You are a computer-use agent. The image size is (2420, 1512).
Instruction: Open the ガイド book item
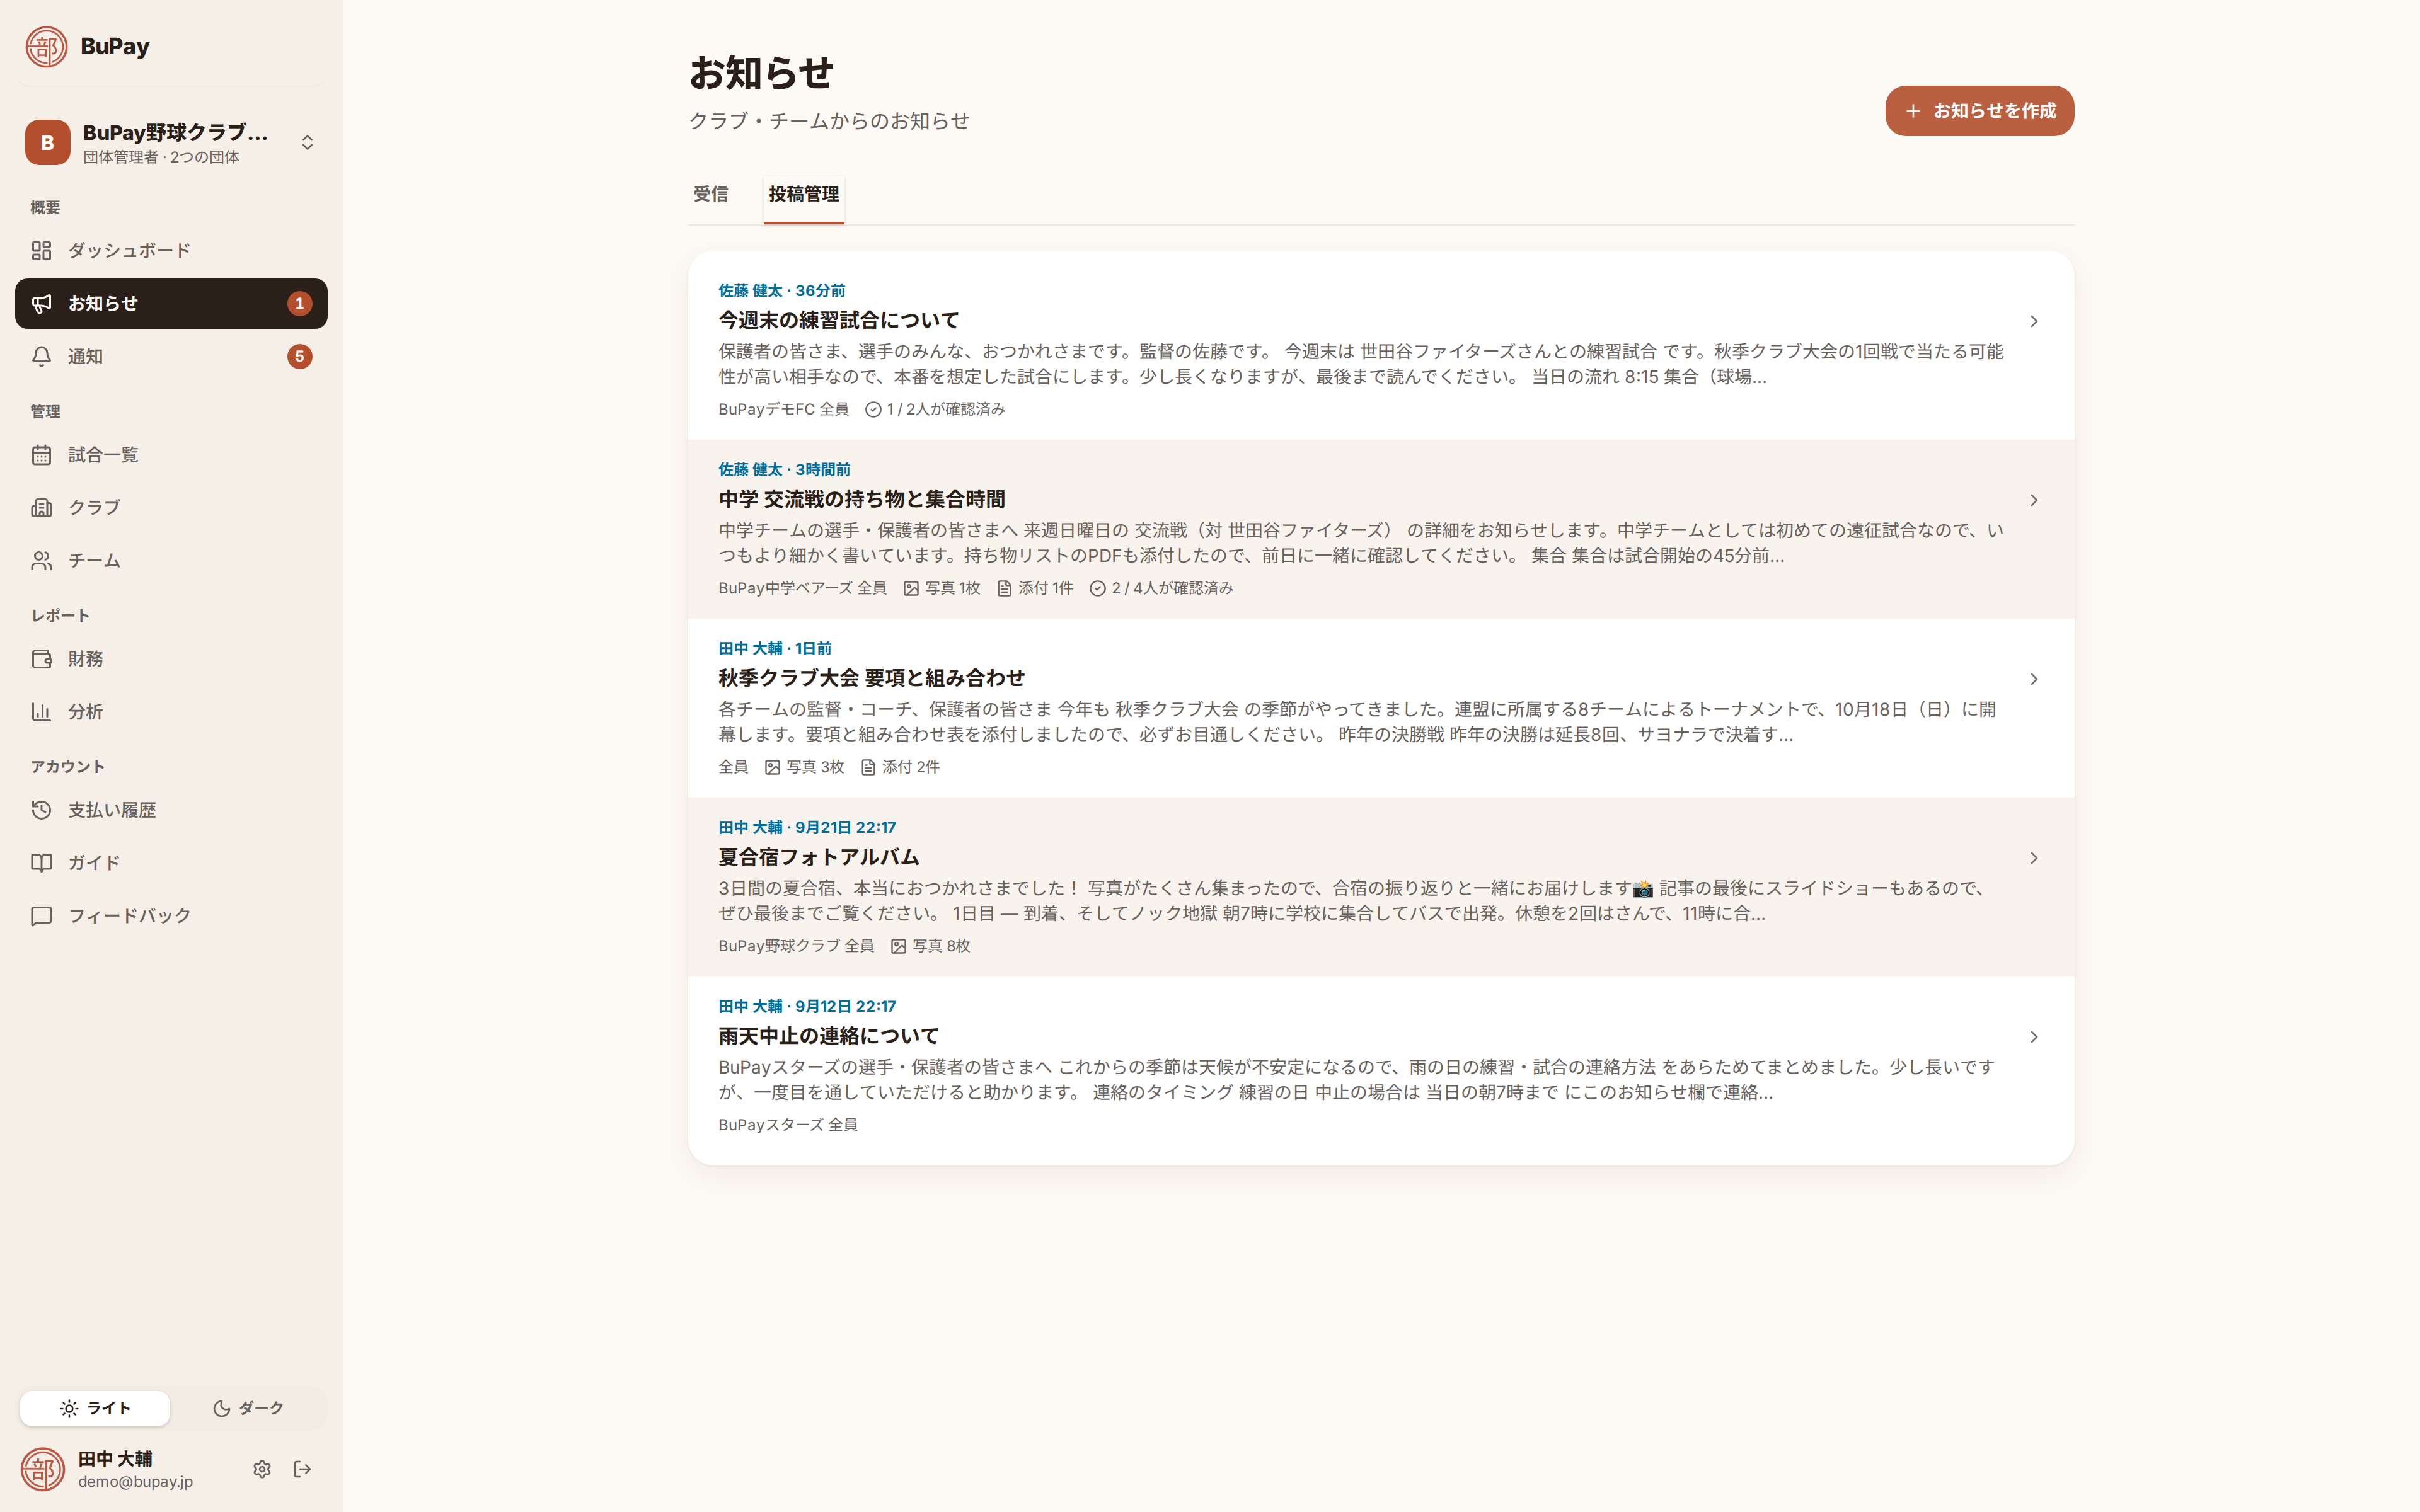coord(171,862)
